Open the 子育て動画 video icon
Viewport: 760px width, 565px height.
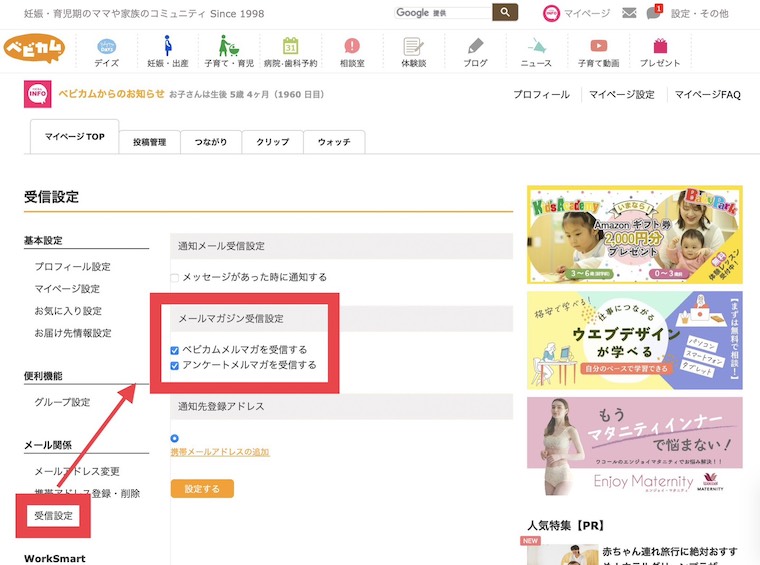598,46
